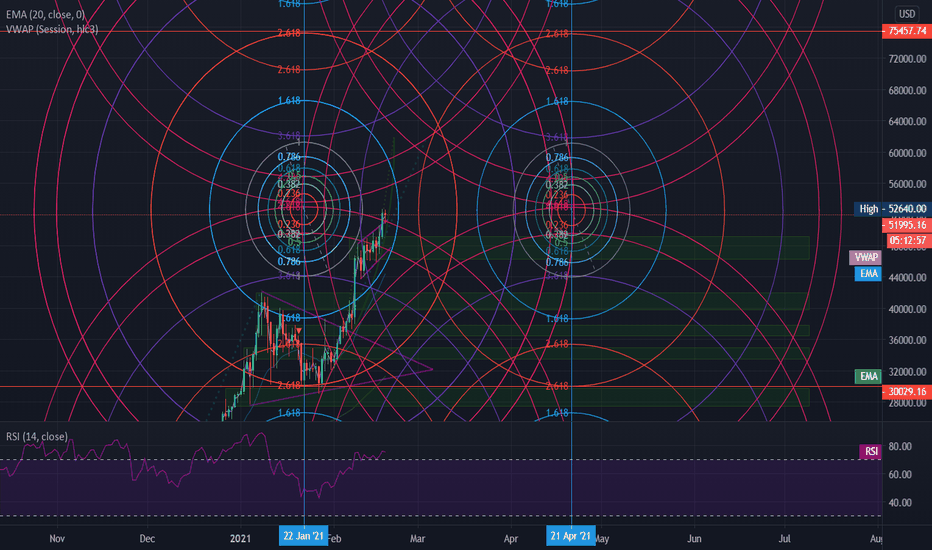Viewport: 932px width, 550px height.
Task: Click the 30029.16 red price label
Action: click(x=906, y=391)
